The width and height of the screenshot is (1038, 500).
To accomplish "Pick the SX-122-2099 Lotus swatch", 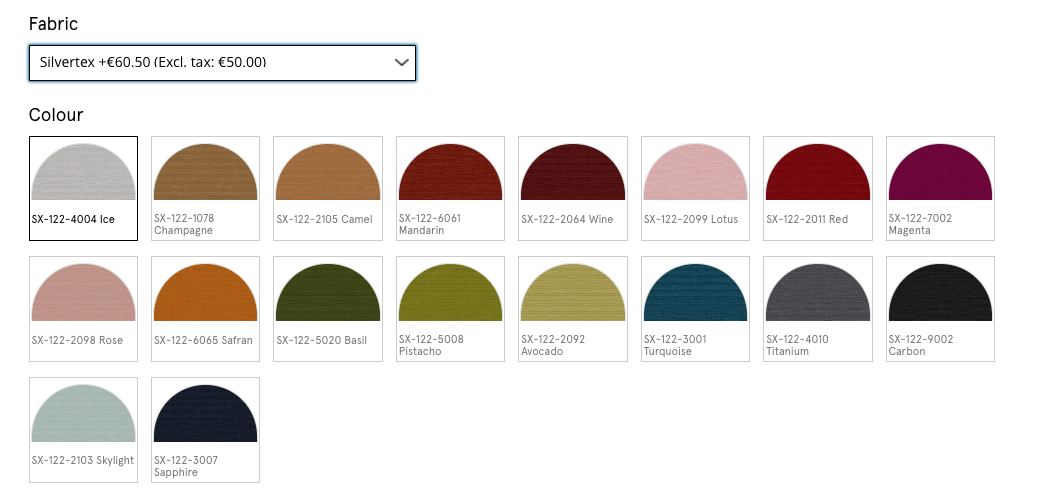I will tap(695, 189).
